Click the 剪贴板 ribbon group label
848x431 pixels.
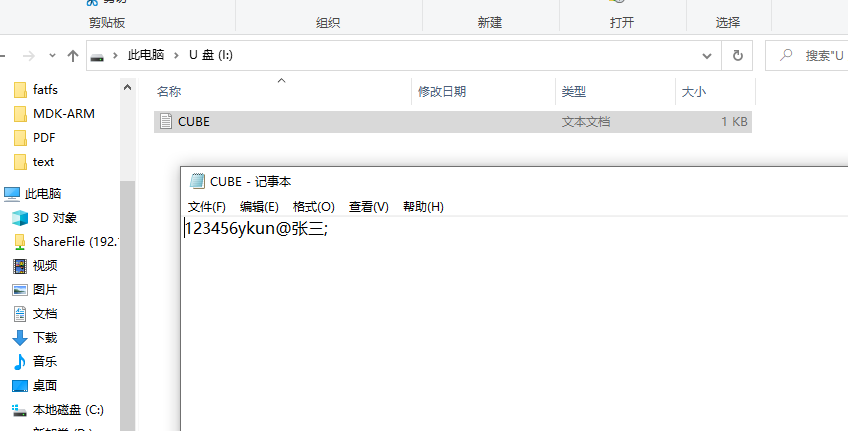click(x=107, y=23)
